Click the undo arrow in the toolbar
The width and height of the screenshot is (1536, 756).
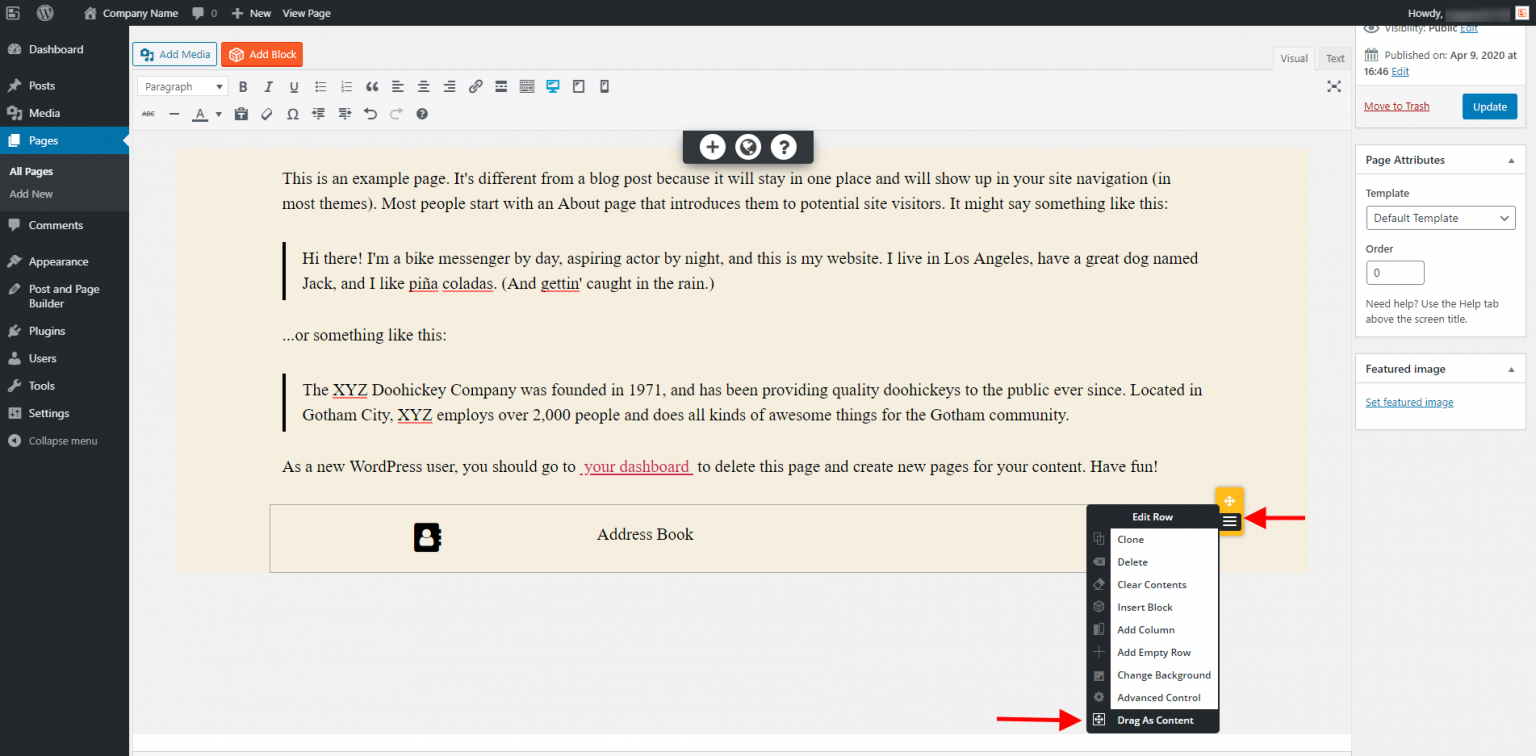pos(370,113)
